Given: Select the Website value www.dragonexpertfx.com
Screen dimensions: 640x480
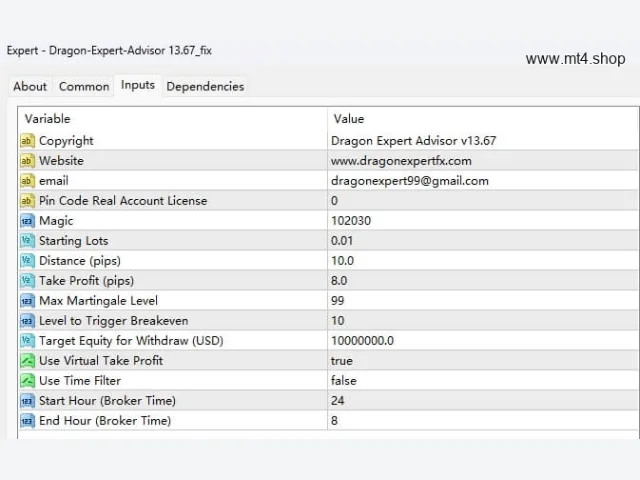Looking at the screenshot, I should pyautogui.click(x=401, y=161).
